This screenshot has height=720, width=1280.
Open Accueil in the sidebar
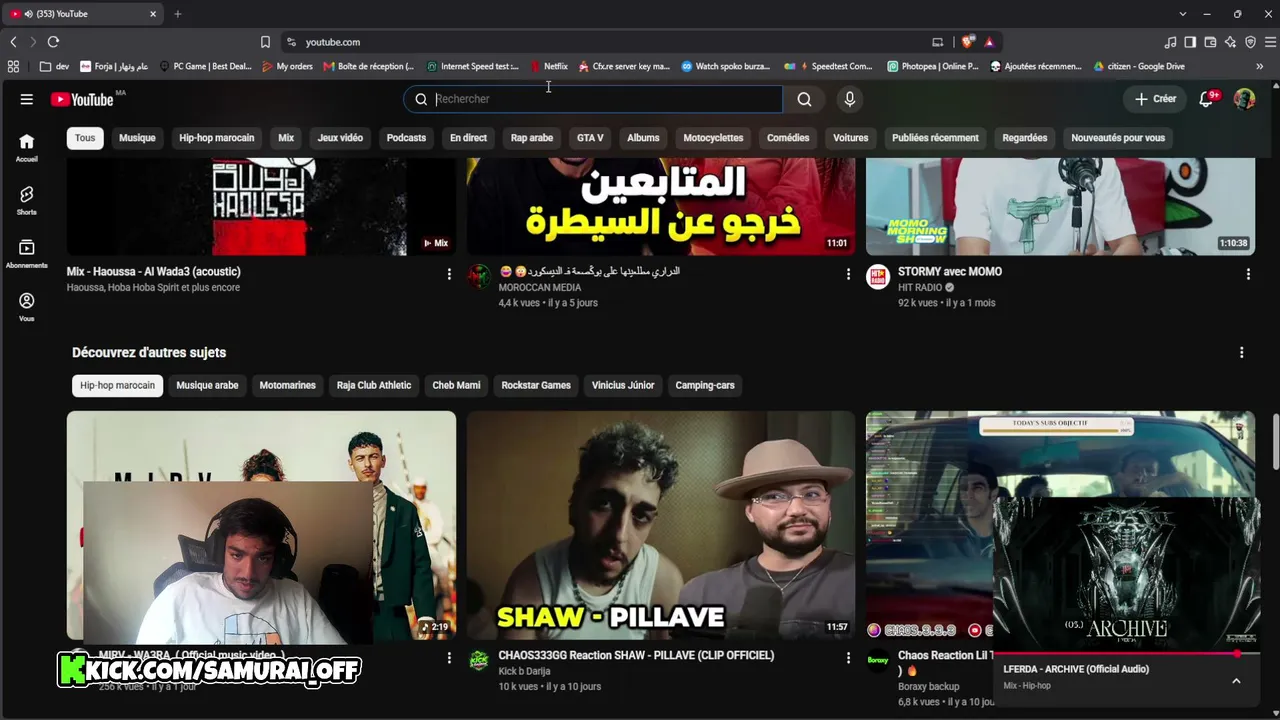[x=27, y=147]
